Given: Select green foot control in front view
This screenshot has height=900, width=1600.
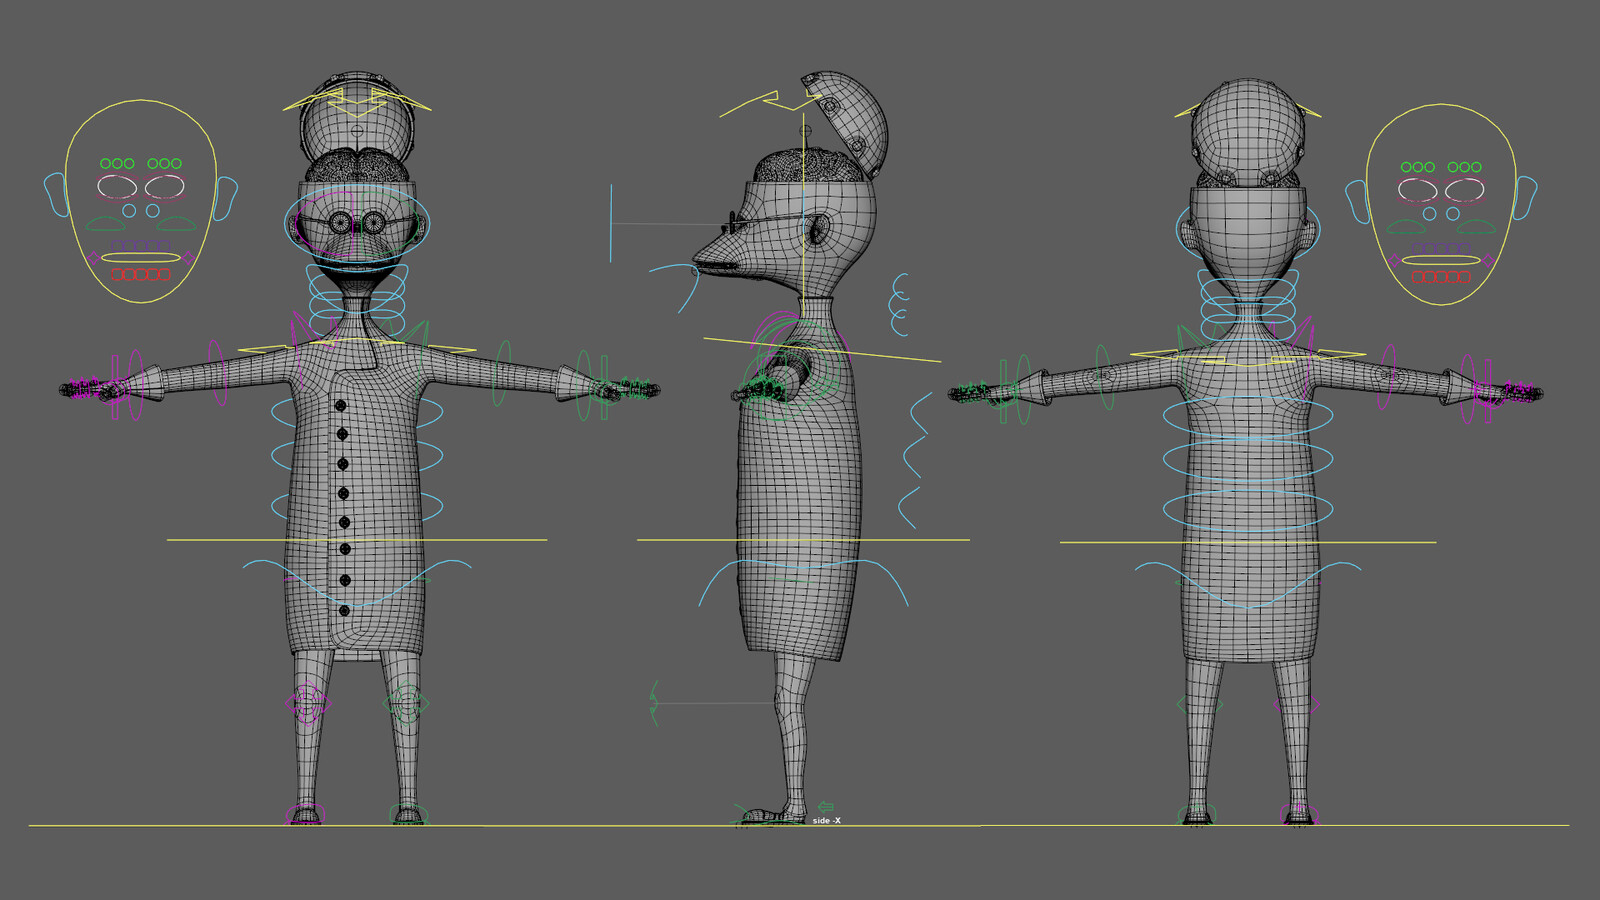Looking at the screenshot, I should 408,814.
